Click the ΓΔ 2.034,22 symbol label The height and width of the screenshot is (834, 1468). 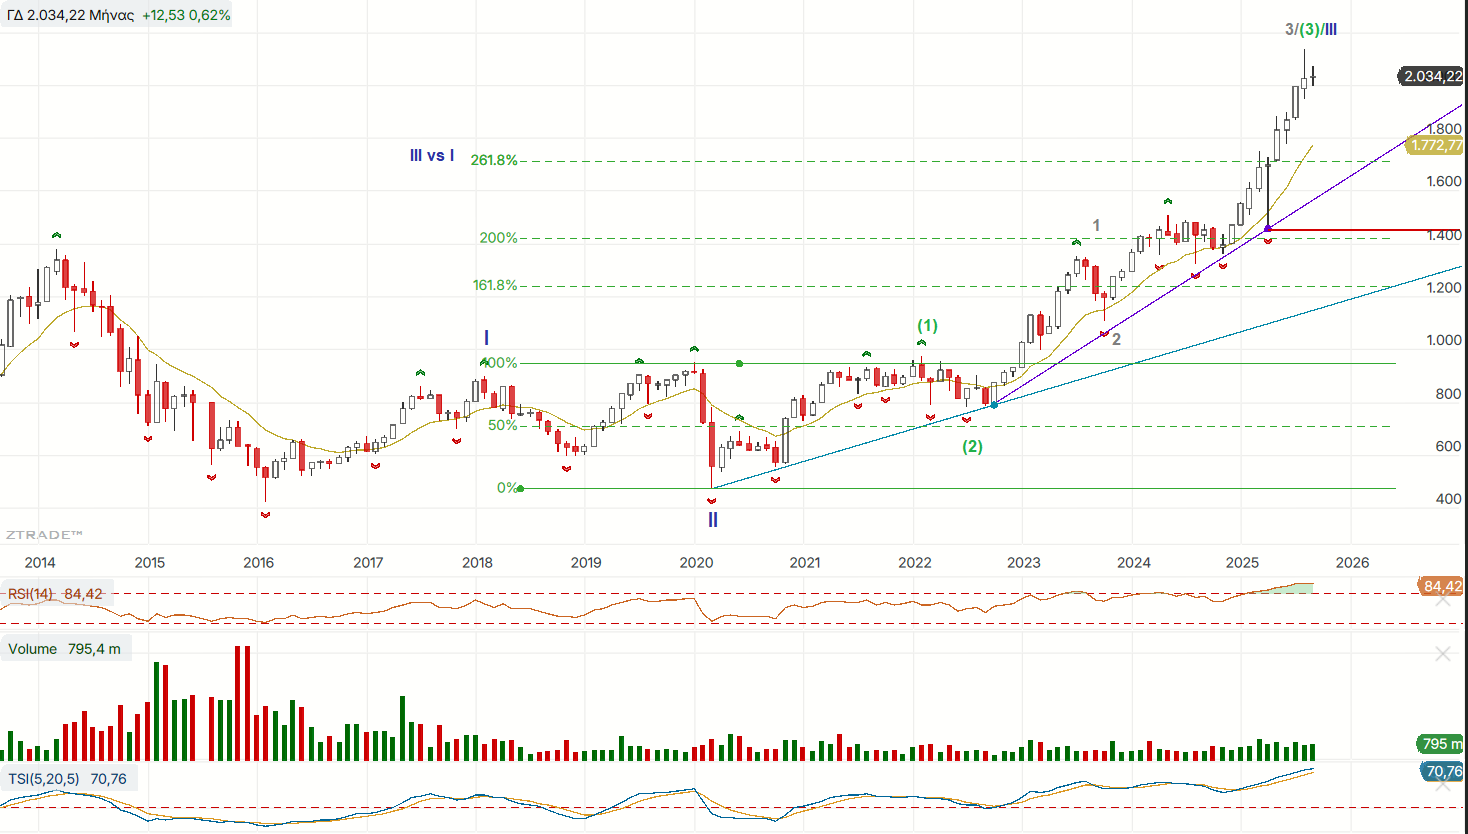point(70,15)
